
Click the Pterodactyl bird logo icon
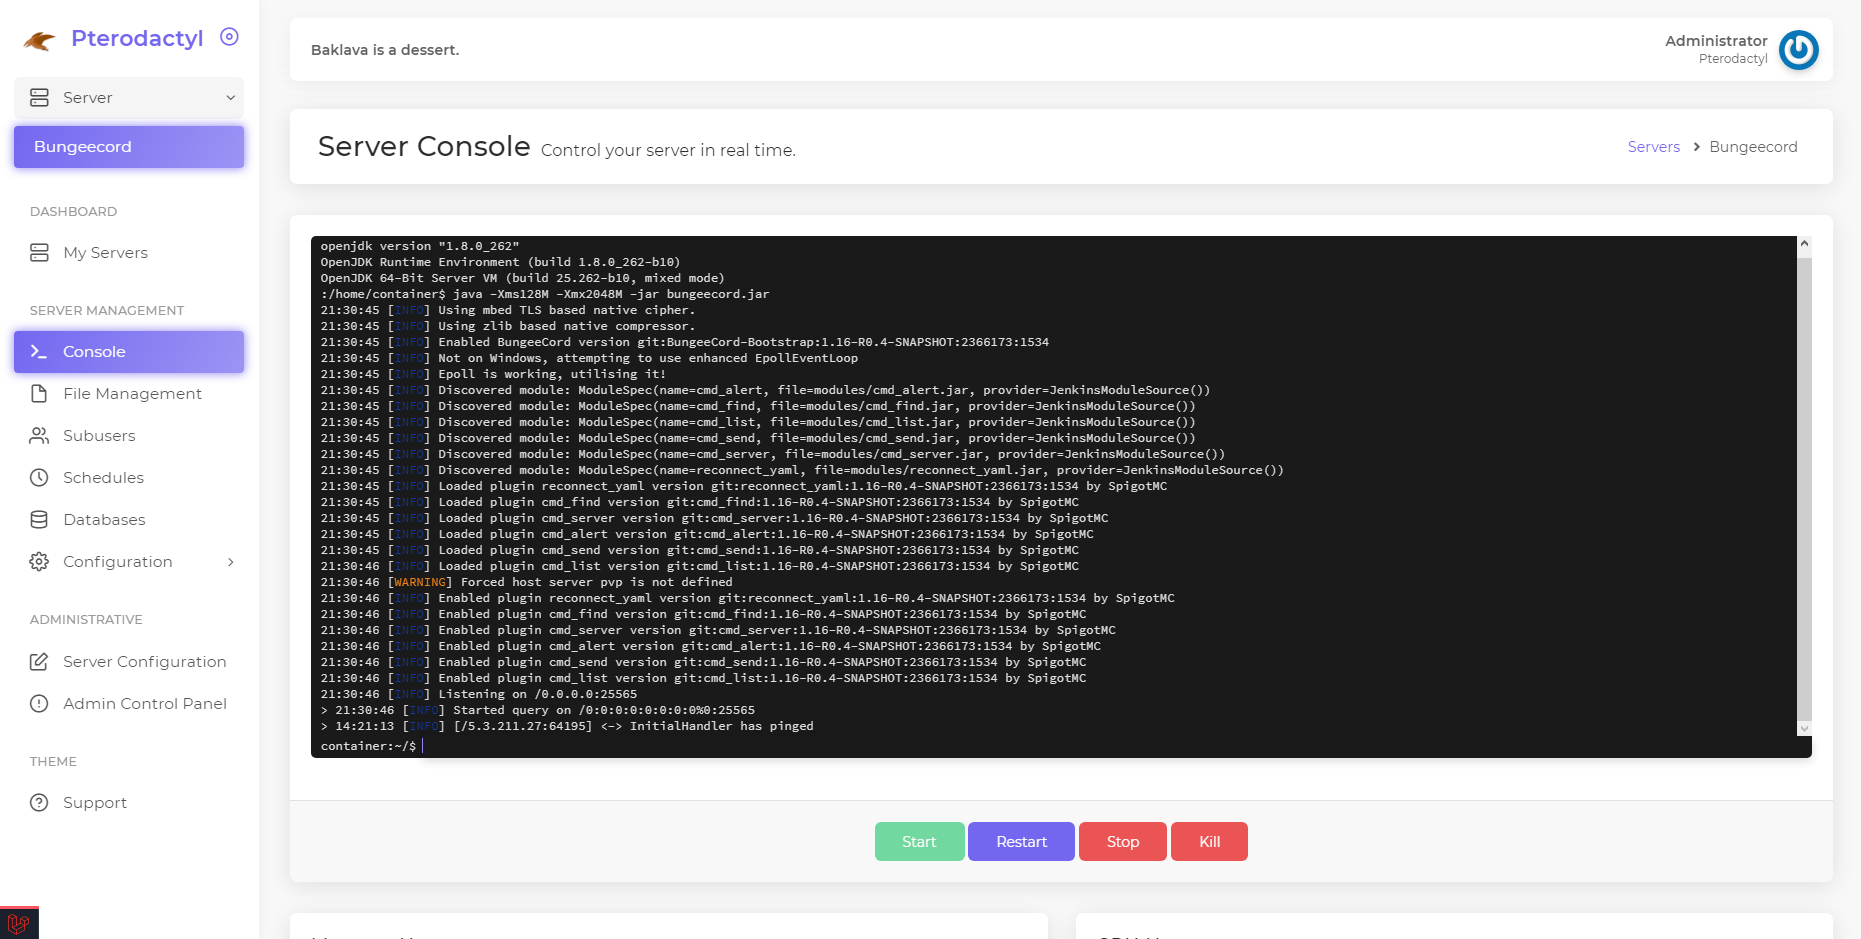[40, 40]
